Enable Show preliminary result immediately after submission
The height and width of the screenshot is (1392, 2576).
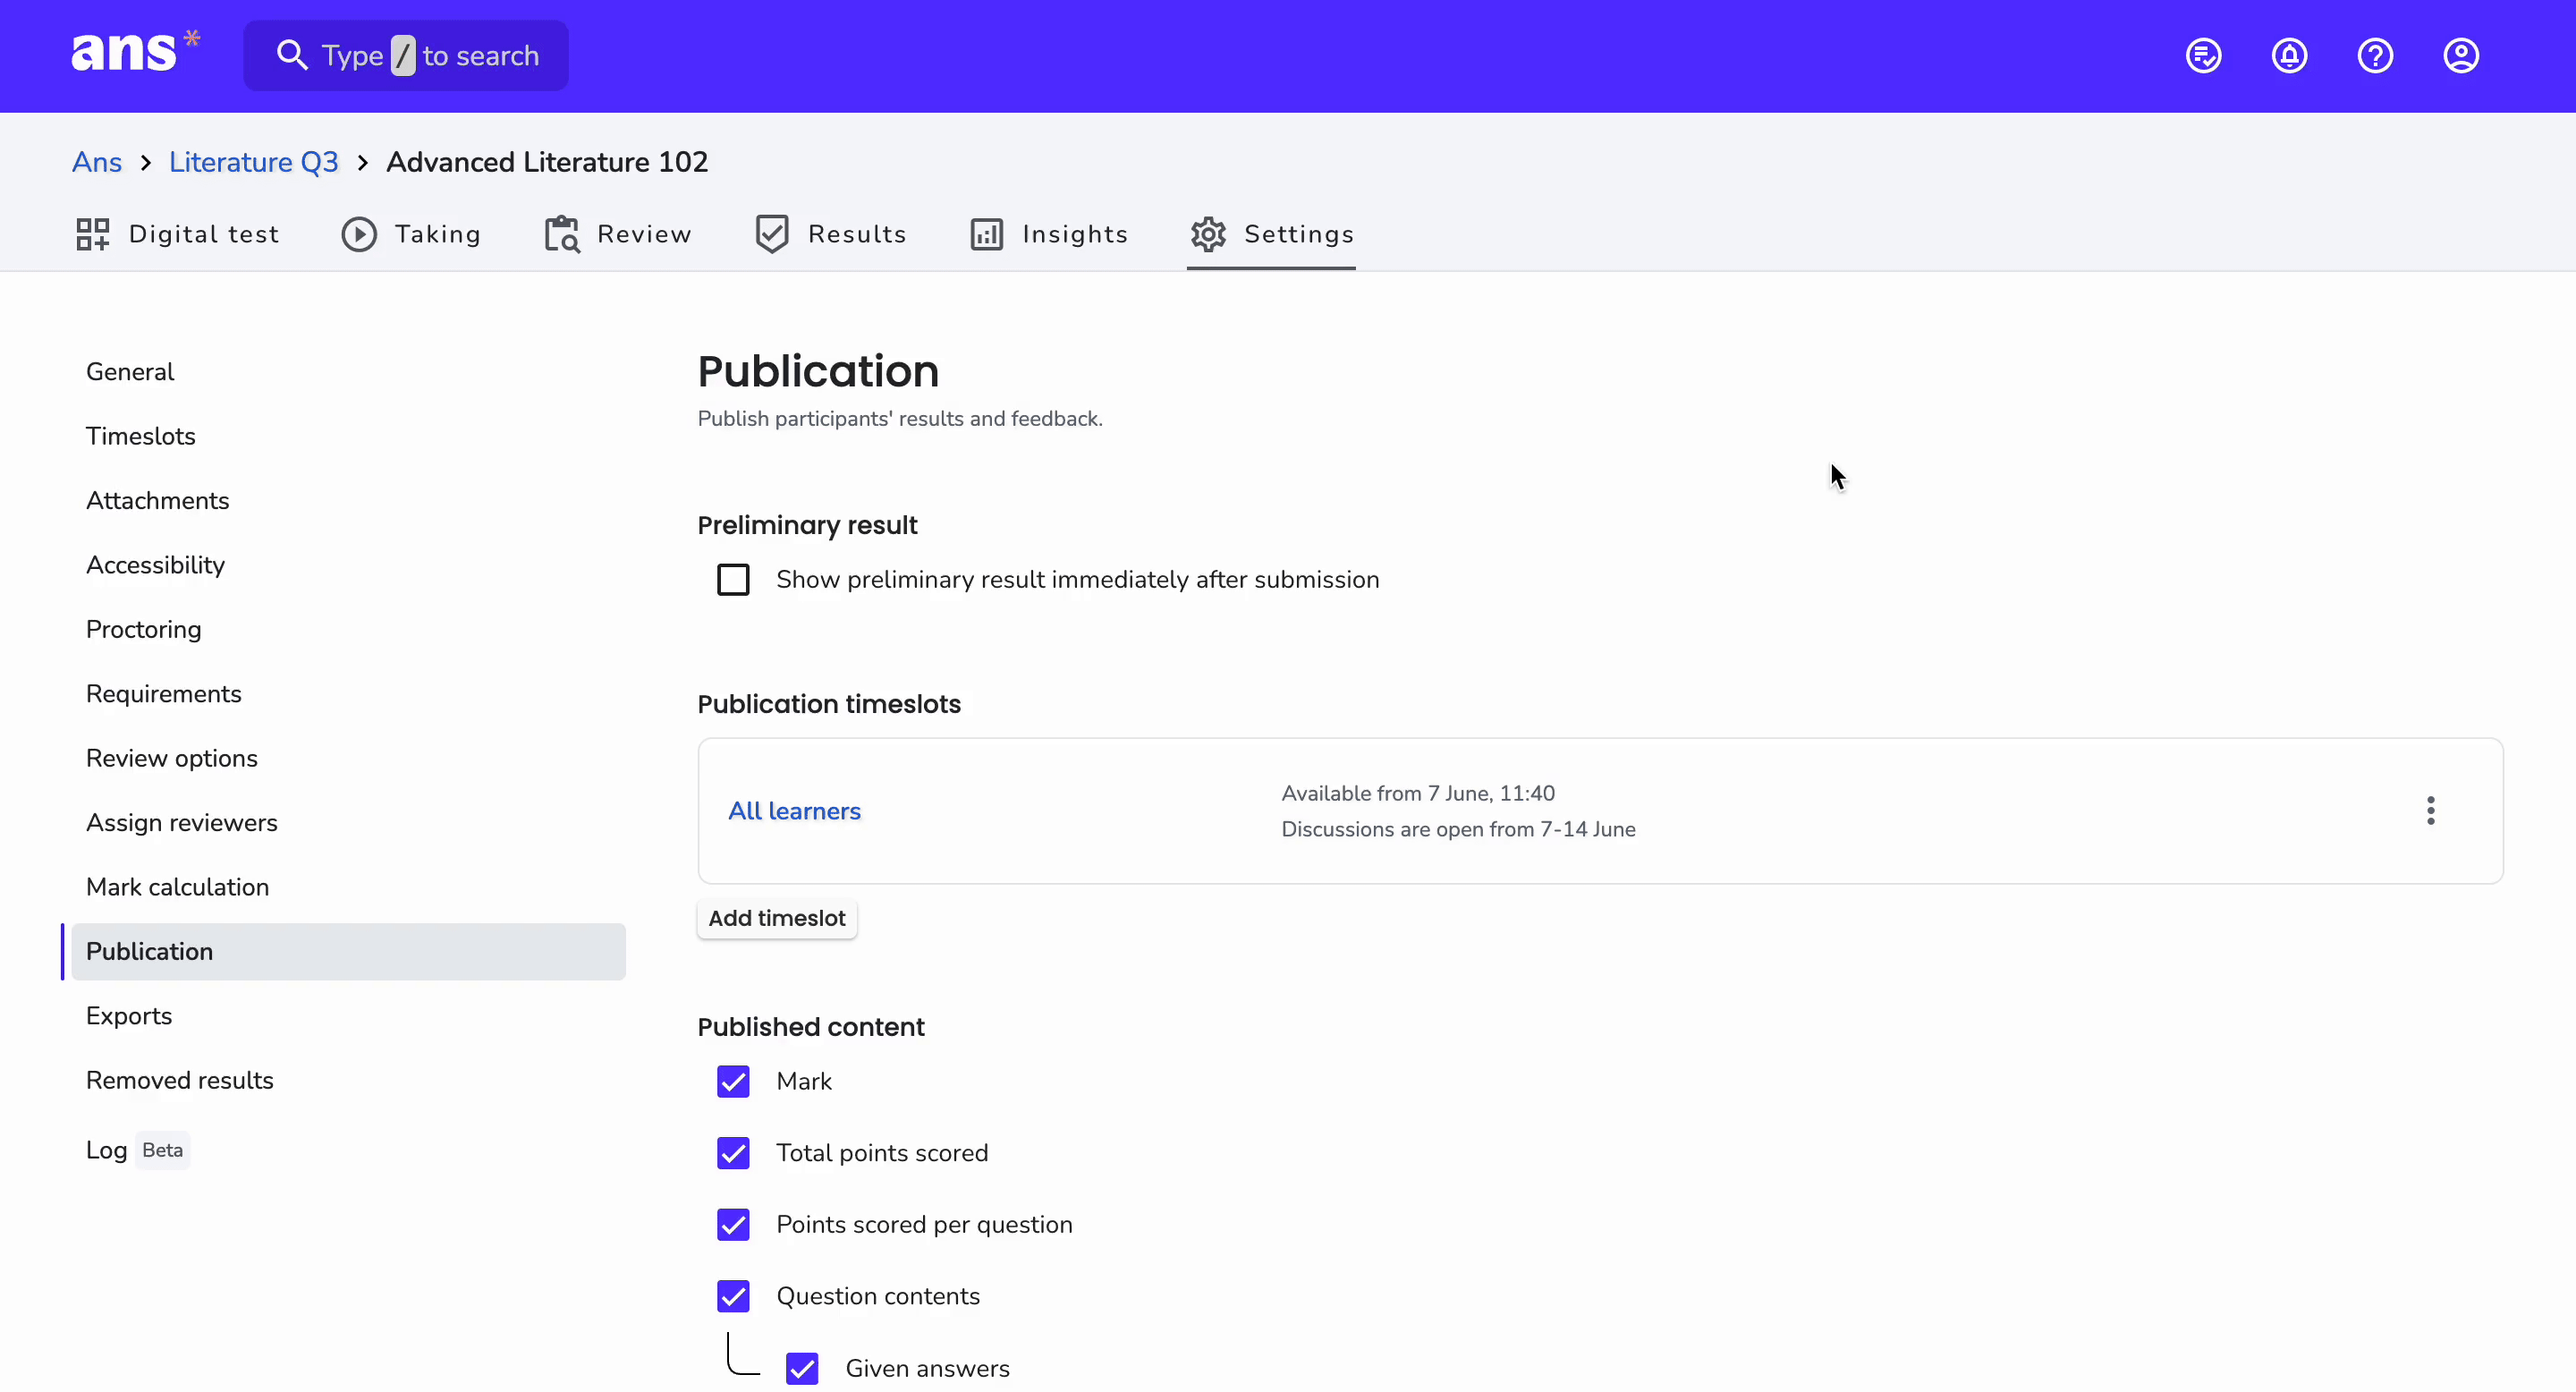(x=733, y=580)
